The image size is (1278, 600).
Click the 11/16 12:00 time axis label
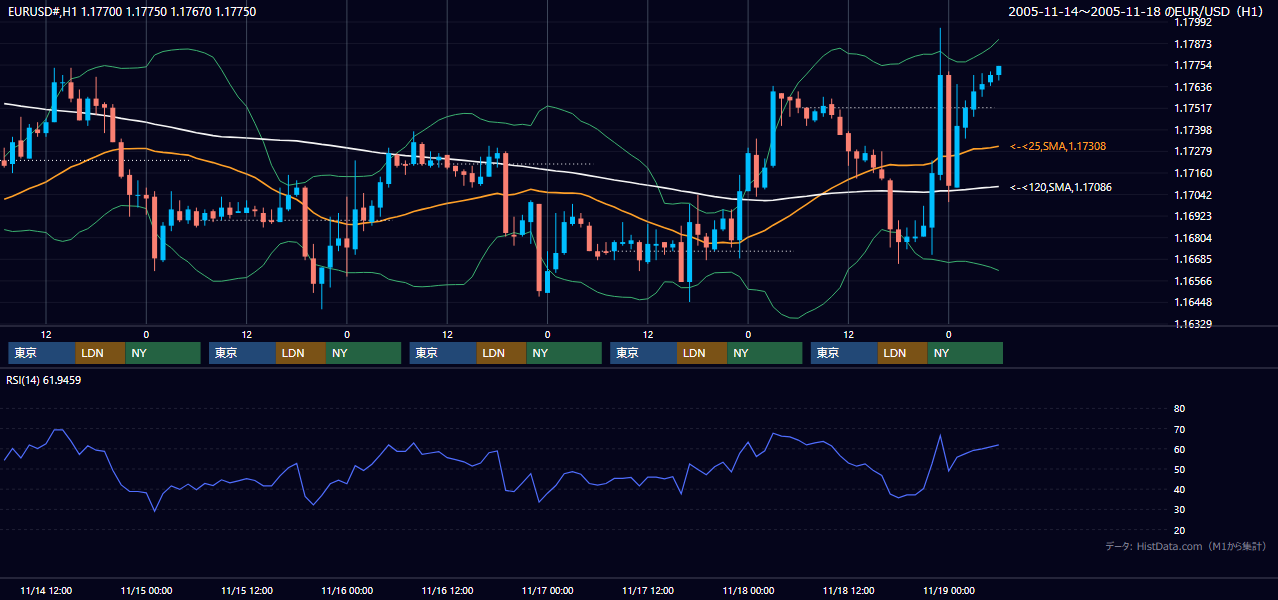pyautogui.click(x=447, y=590)
